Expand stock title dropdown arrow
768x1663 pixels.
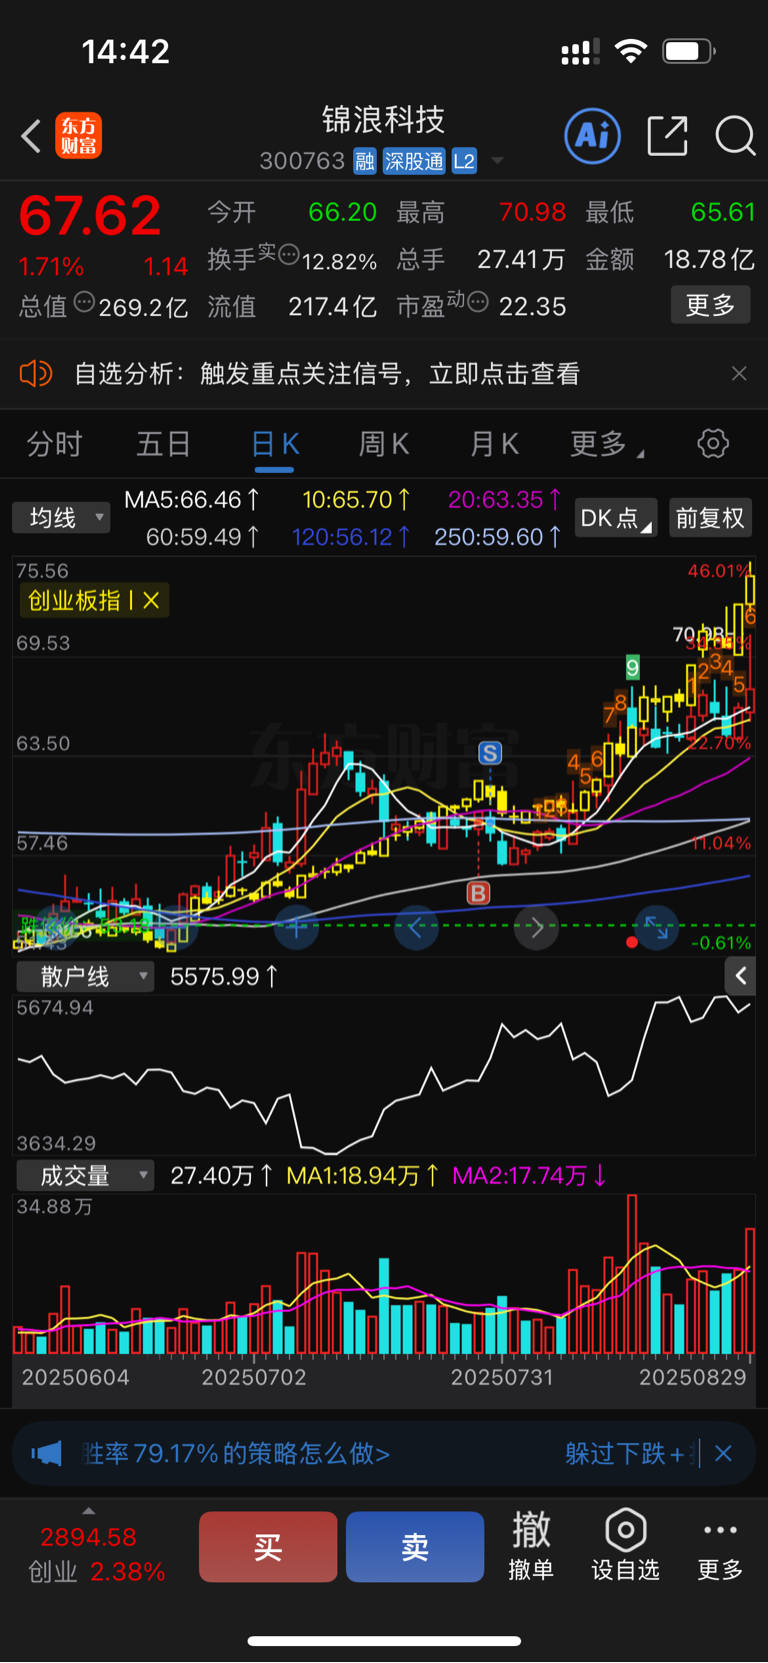(497, 161)
